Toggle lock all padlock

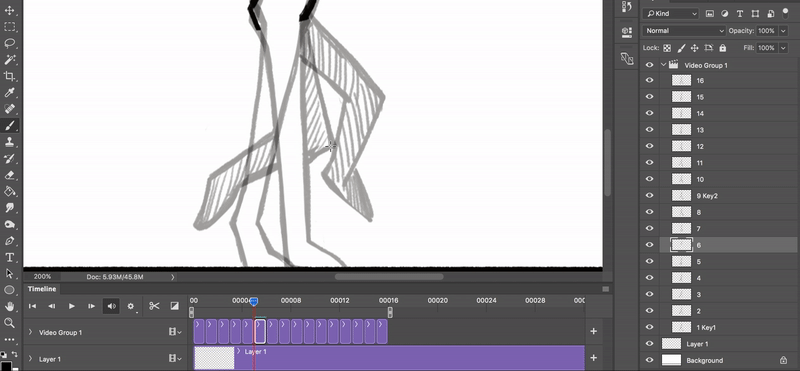(x=722, y=48)
